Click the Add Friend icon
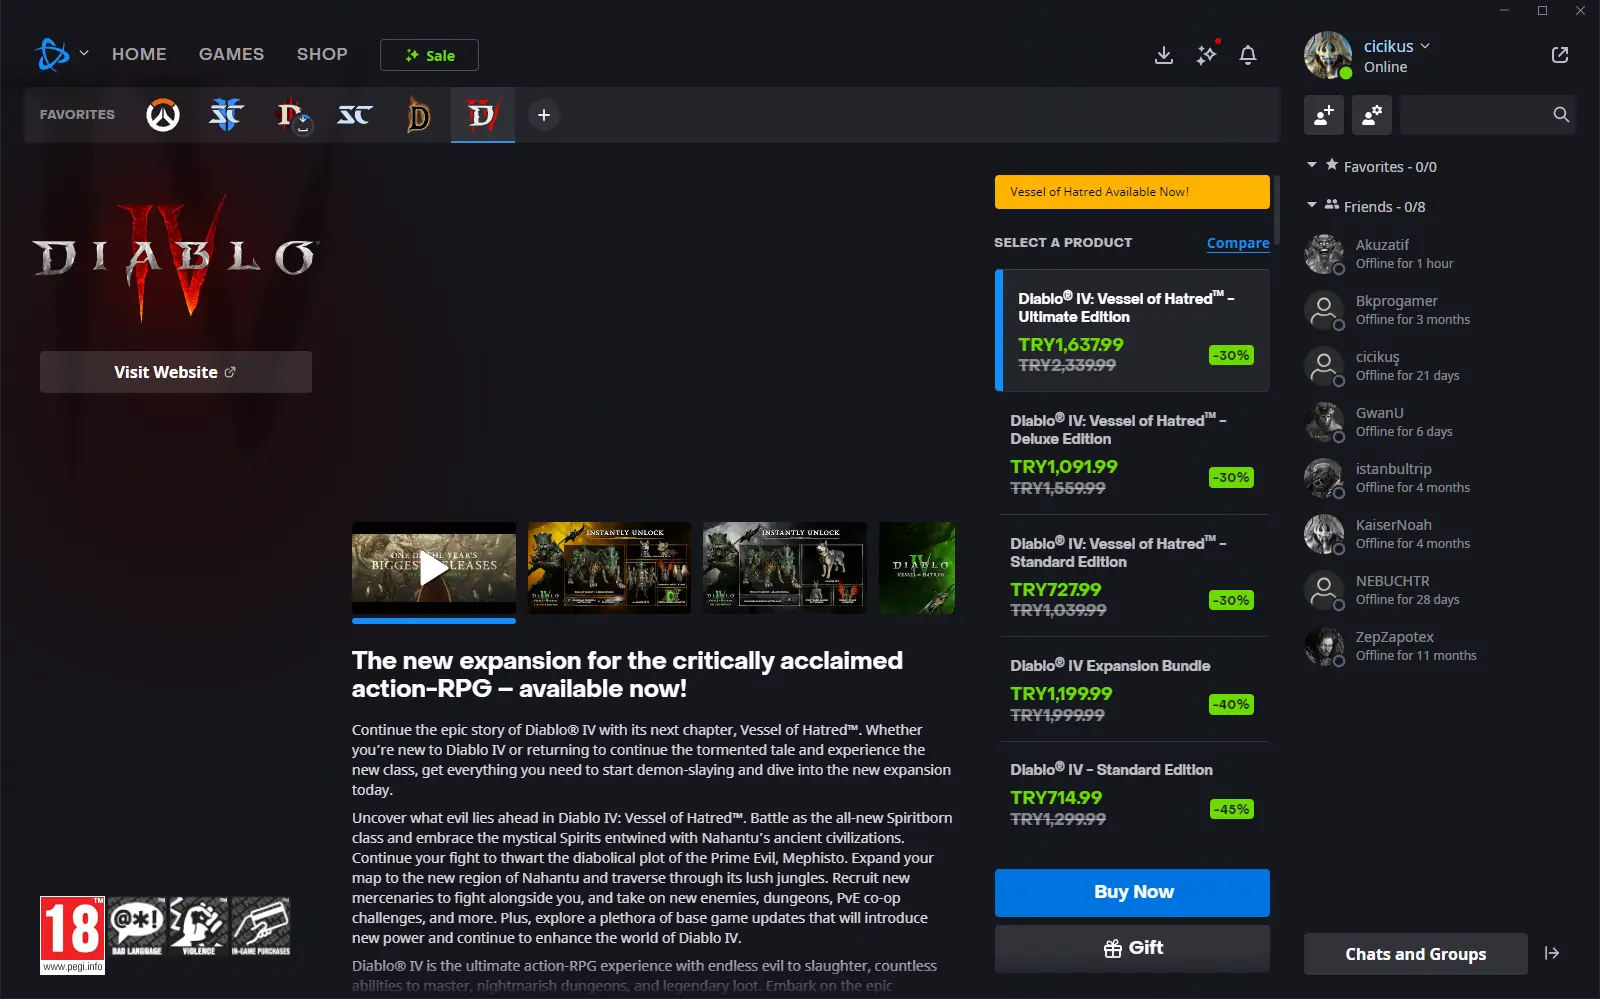This screenshot has height=999, width=1600. pyautogui.click(x=1324, y=115)
